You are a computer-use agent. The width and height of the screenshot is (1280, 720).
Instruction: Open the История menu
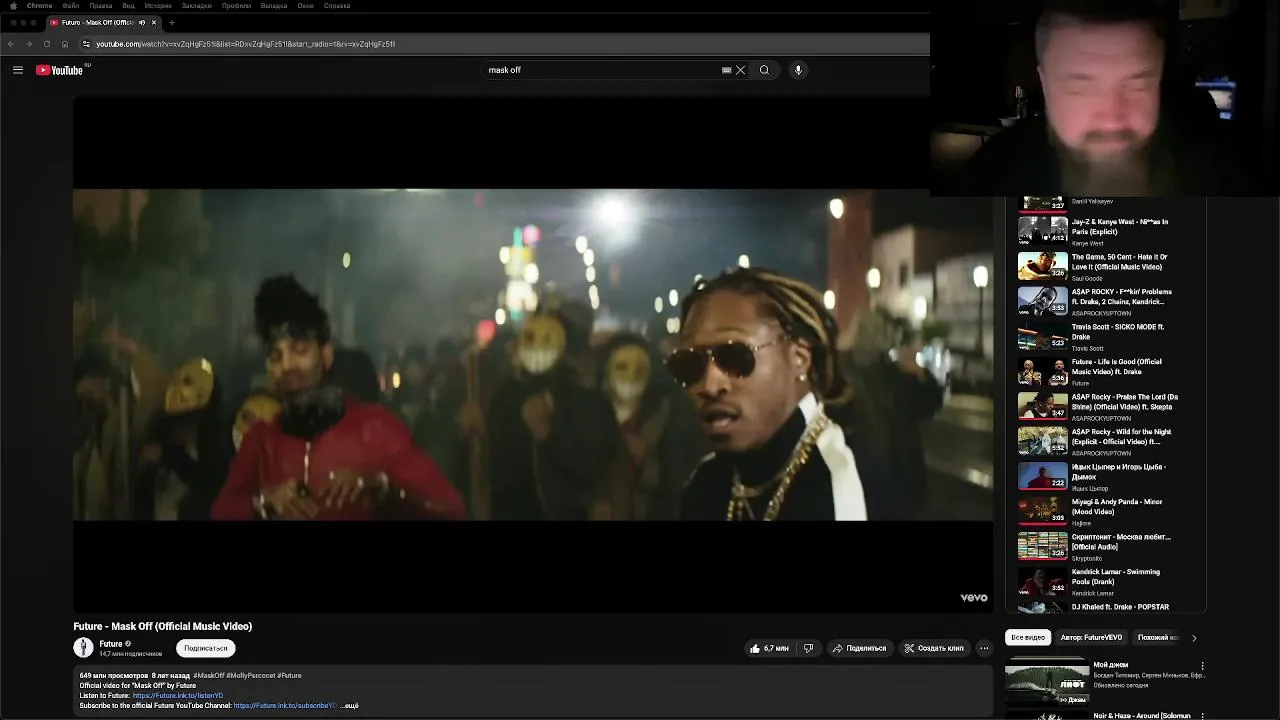pos(158,6)
